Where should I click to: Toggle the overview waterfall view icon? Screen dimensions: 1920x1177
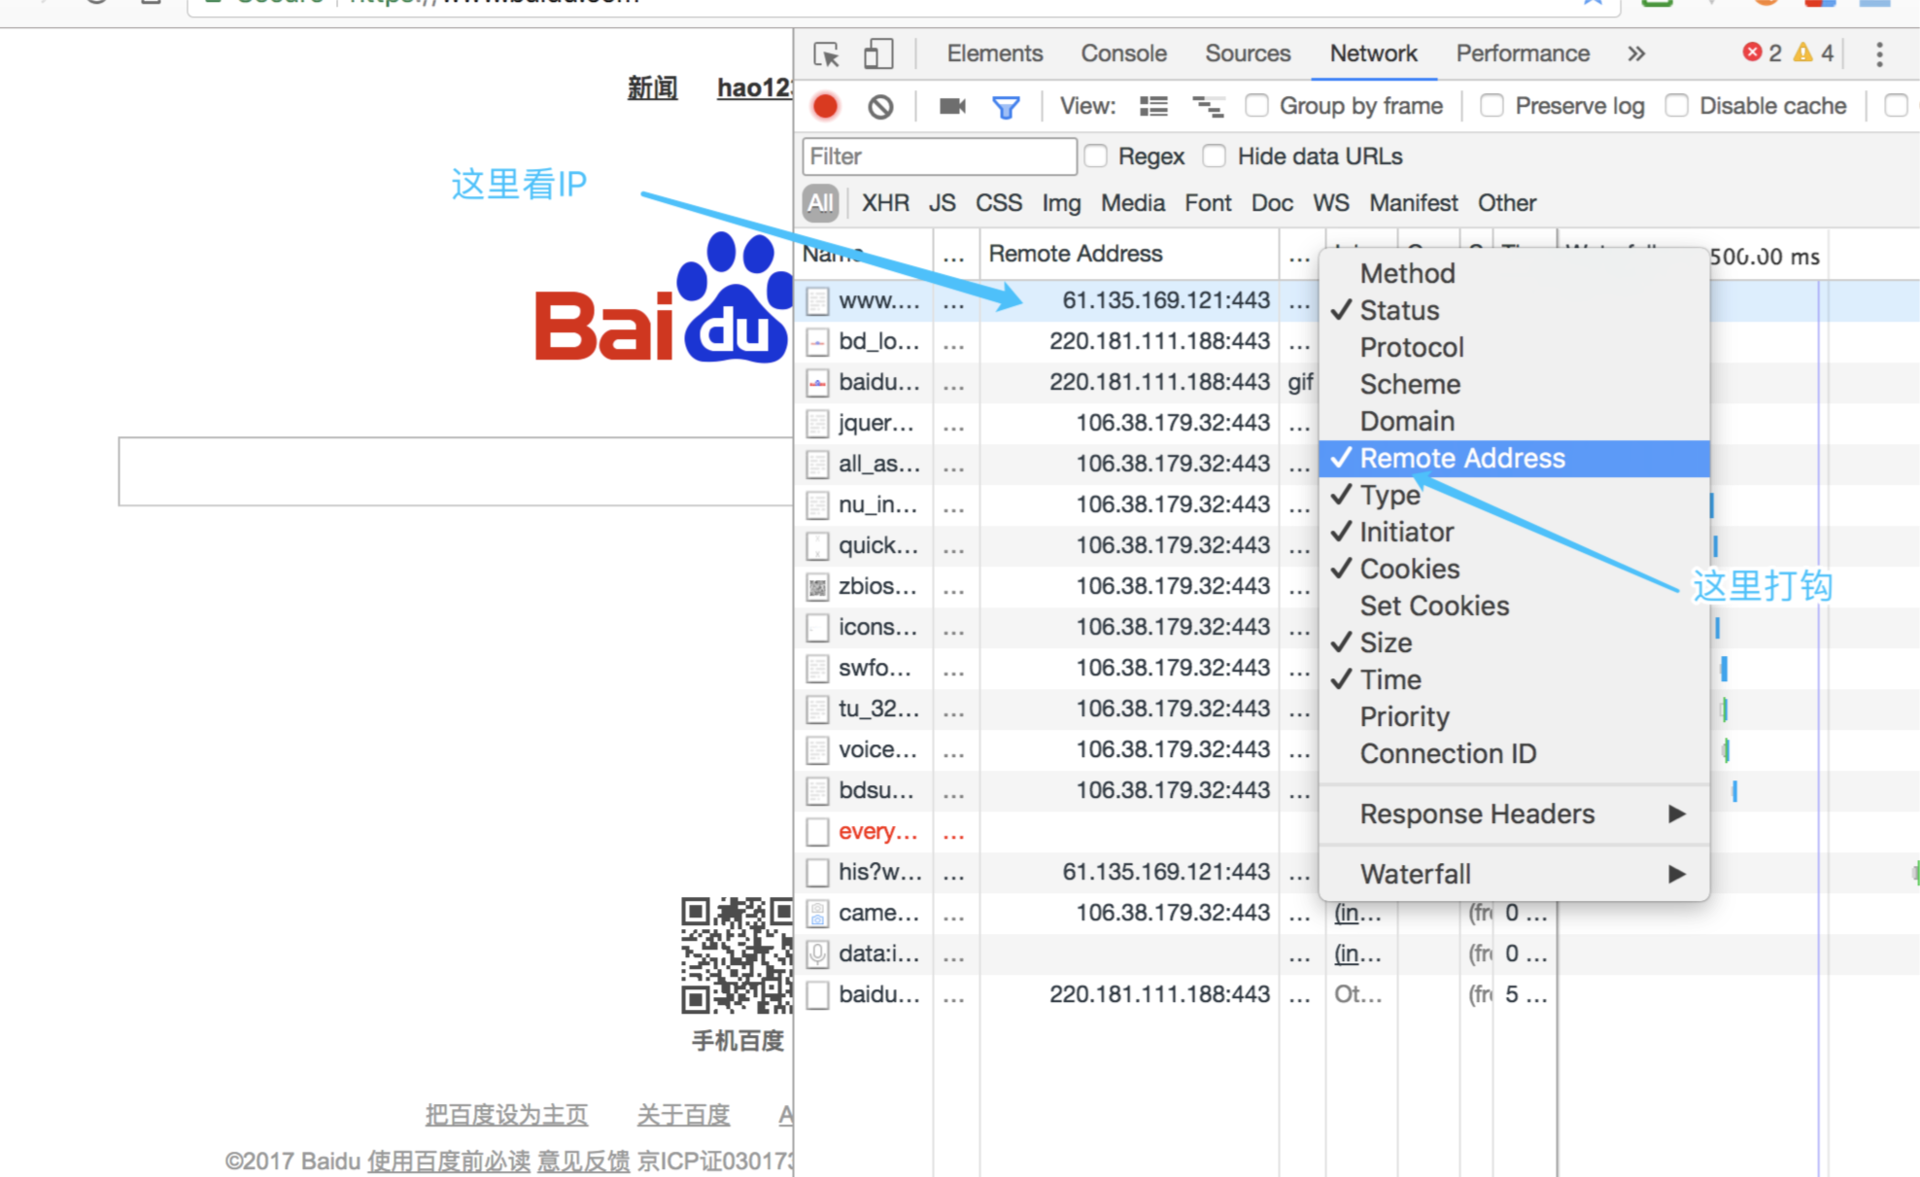(1207, 106)
